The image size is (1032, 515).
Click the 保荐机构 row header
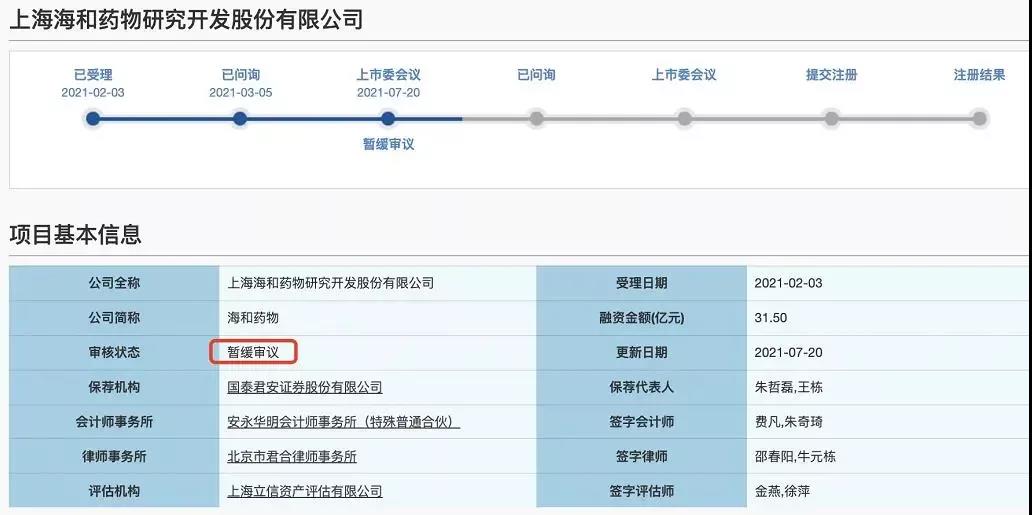(114, 387)
